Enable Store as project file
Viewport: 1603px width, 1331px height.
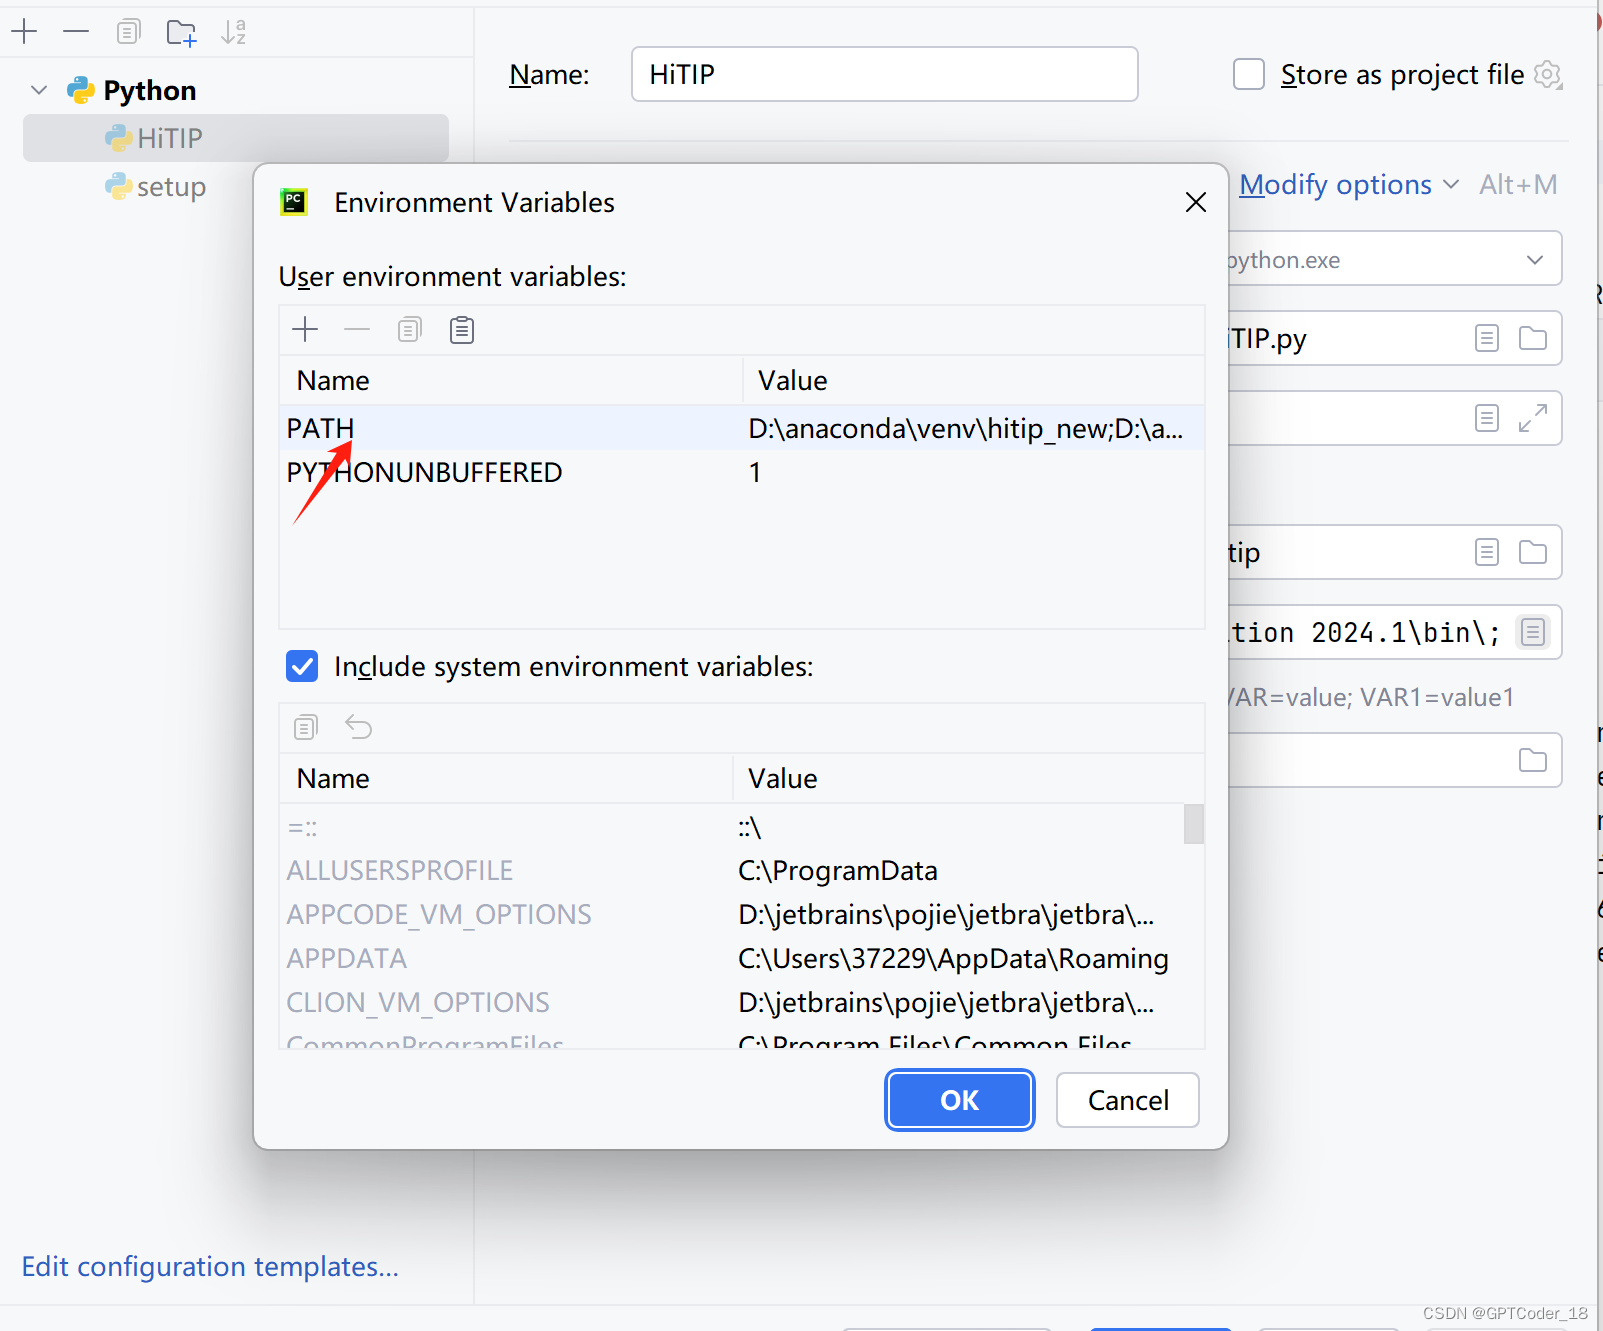coord(1248,73)
